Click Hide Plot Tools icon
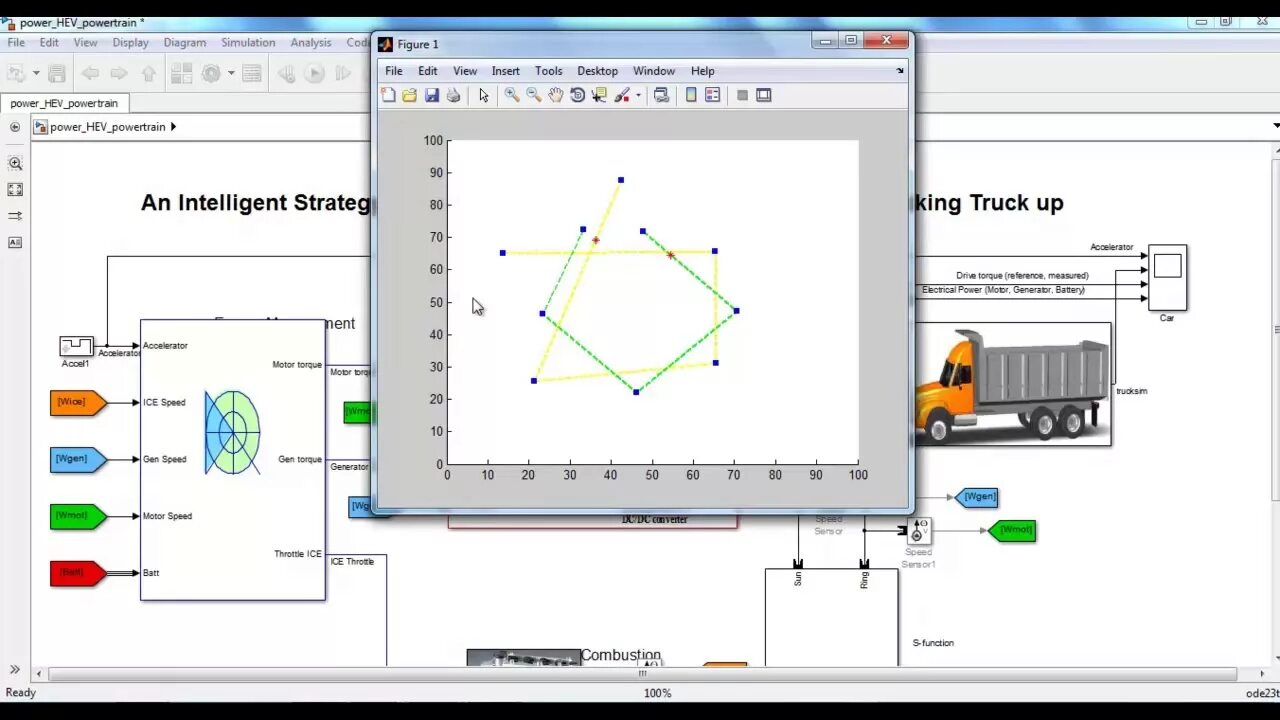Image resolution: width=1280 pixels, height=720 pixels. [742, 95]
